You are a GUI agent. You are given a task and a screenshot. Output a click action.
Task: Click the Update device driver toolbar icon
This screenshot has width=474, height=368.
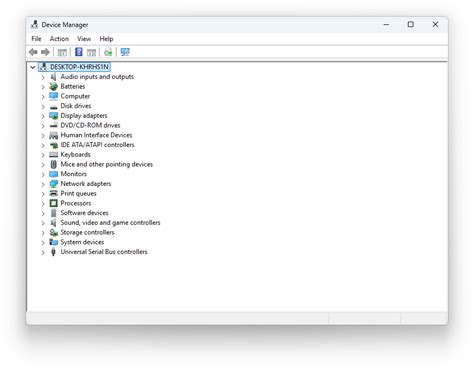tap(108, 52)
